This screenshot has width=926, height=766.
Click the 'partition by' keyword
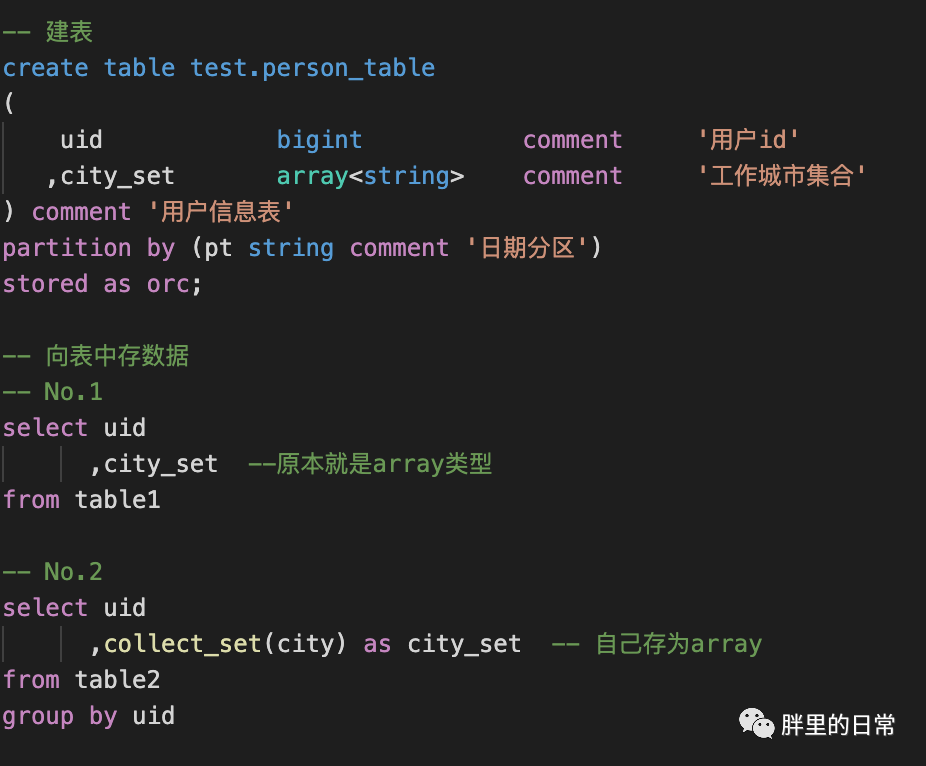[x=89, y=248]
